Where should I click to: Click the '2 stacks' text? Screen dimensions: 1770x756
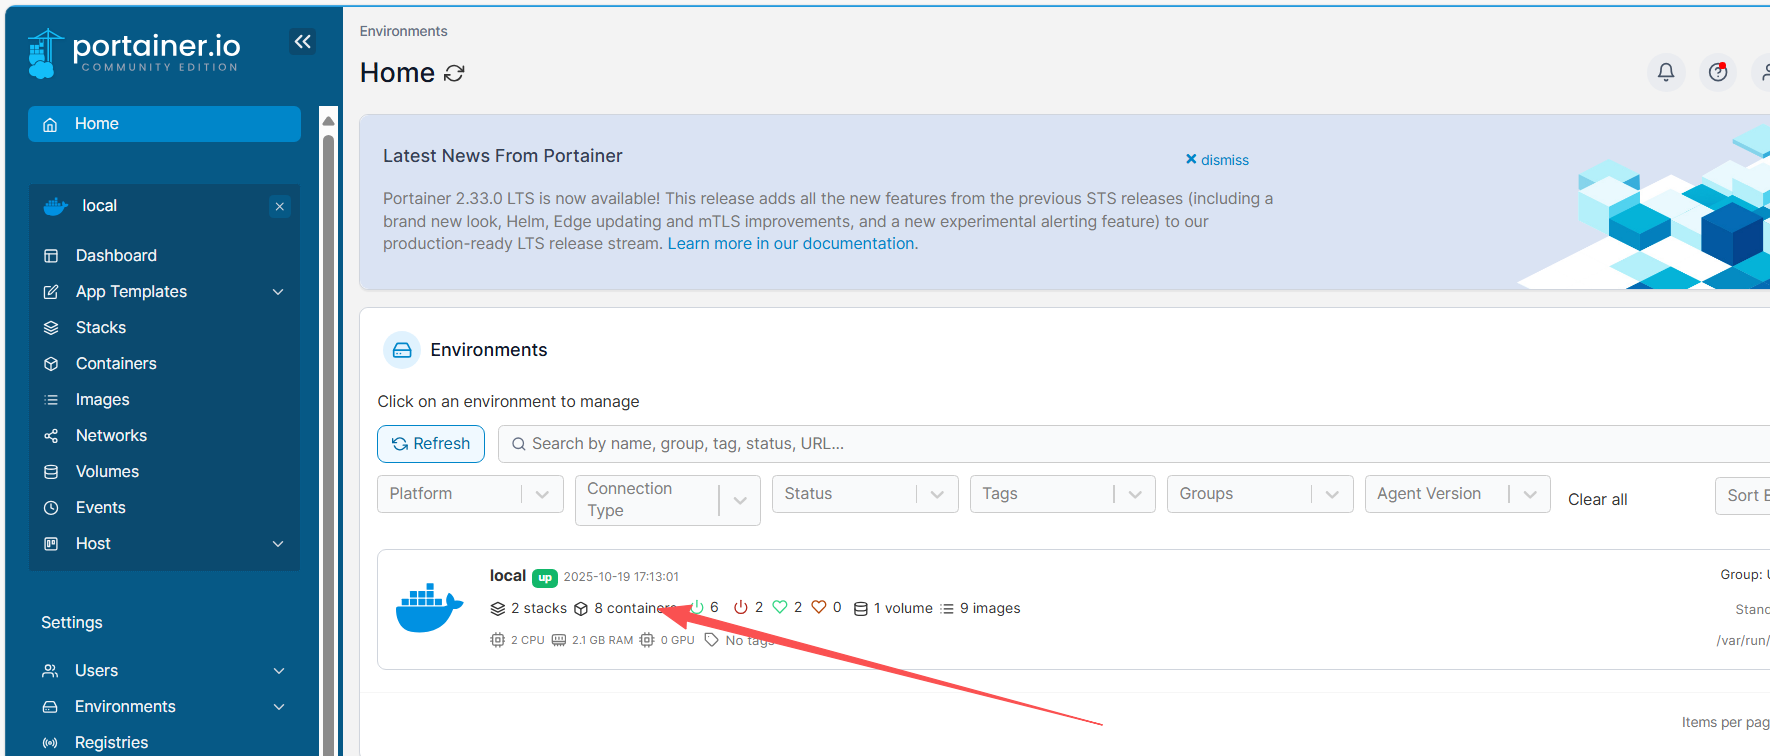click(539, 608)
